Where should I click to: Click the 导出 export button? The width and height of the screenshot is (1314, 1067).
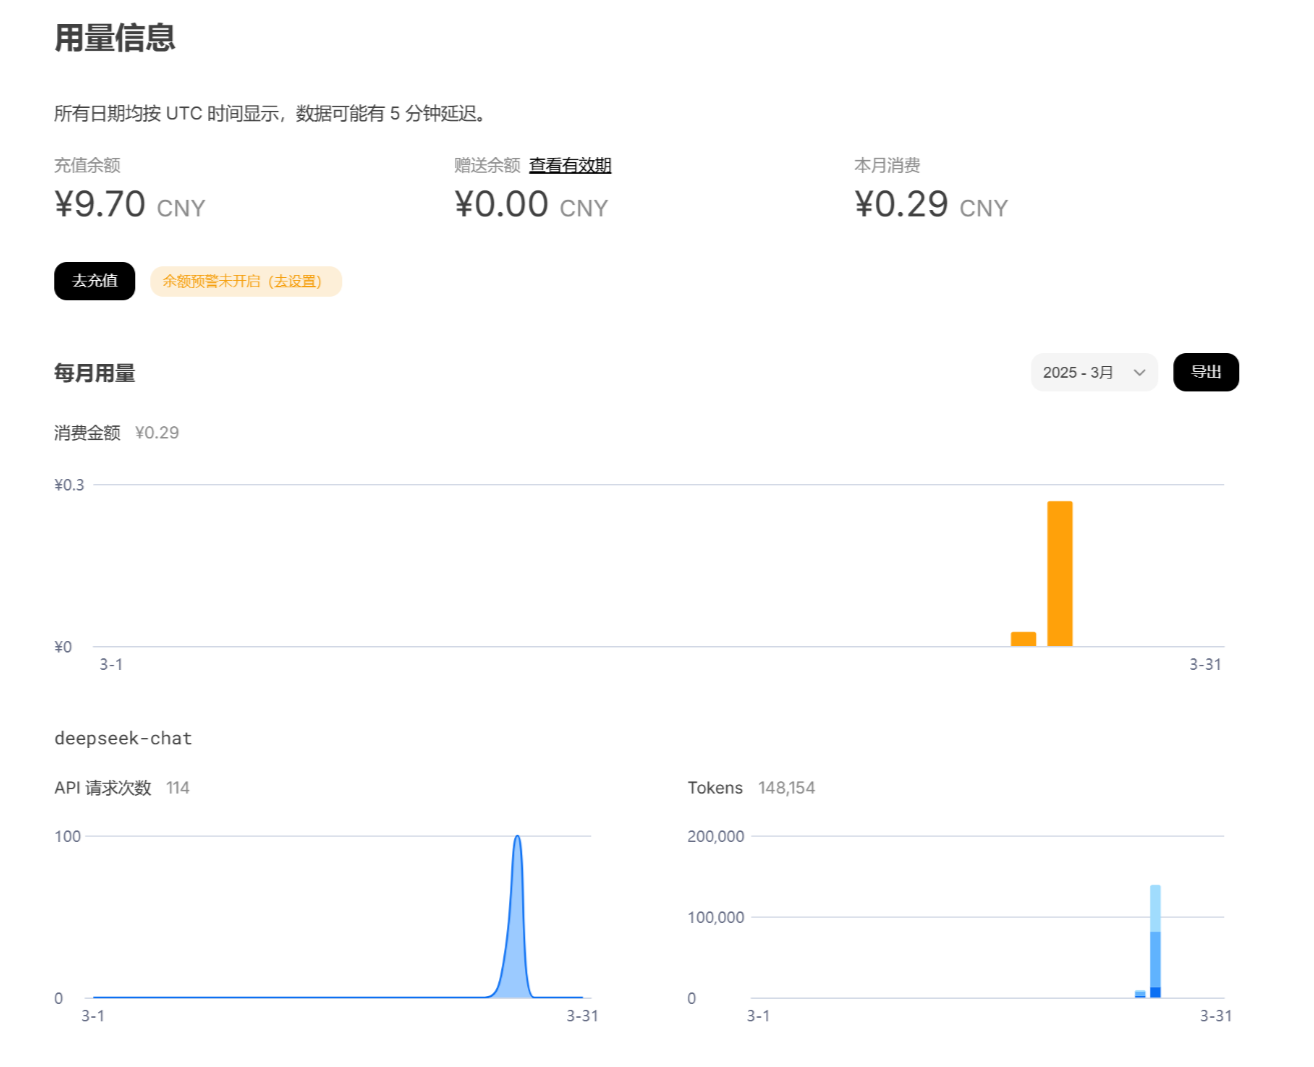[x=1205, y=372]
